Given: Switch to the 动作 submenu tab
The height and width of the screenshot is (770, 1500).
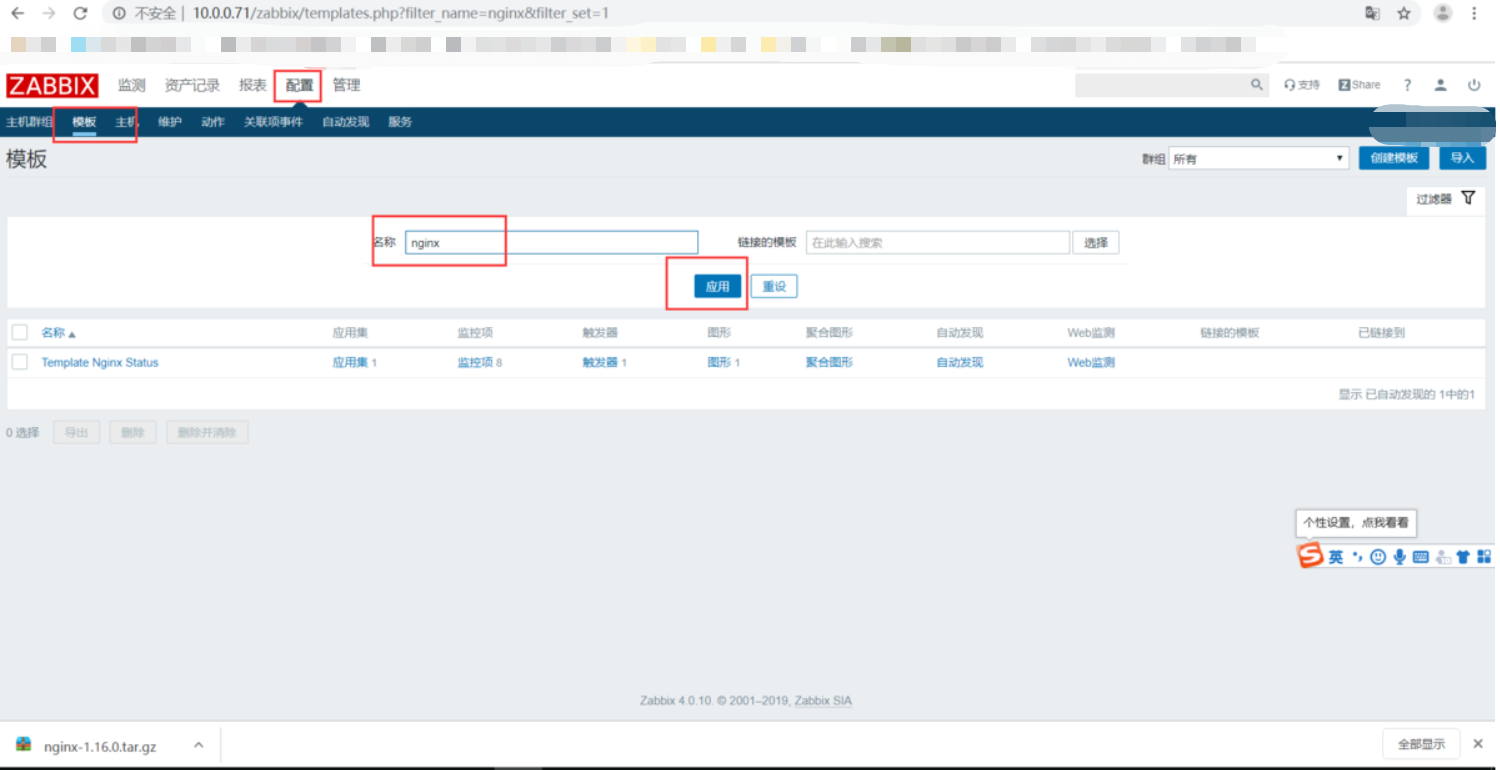Looking at the screenshot, I should coord(213,122).
